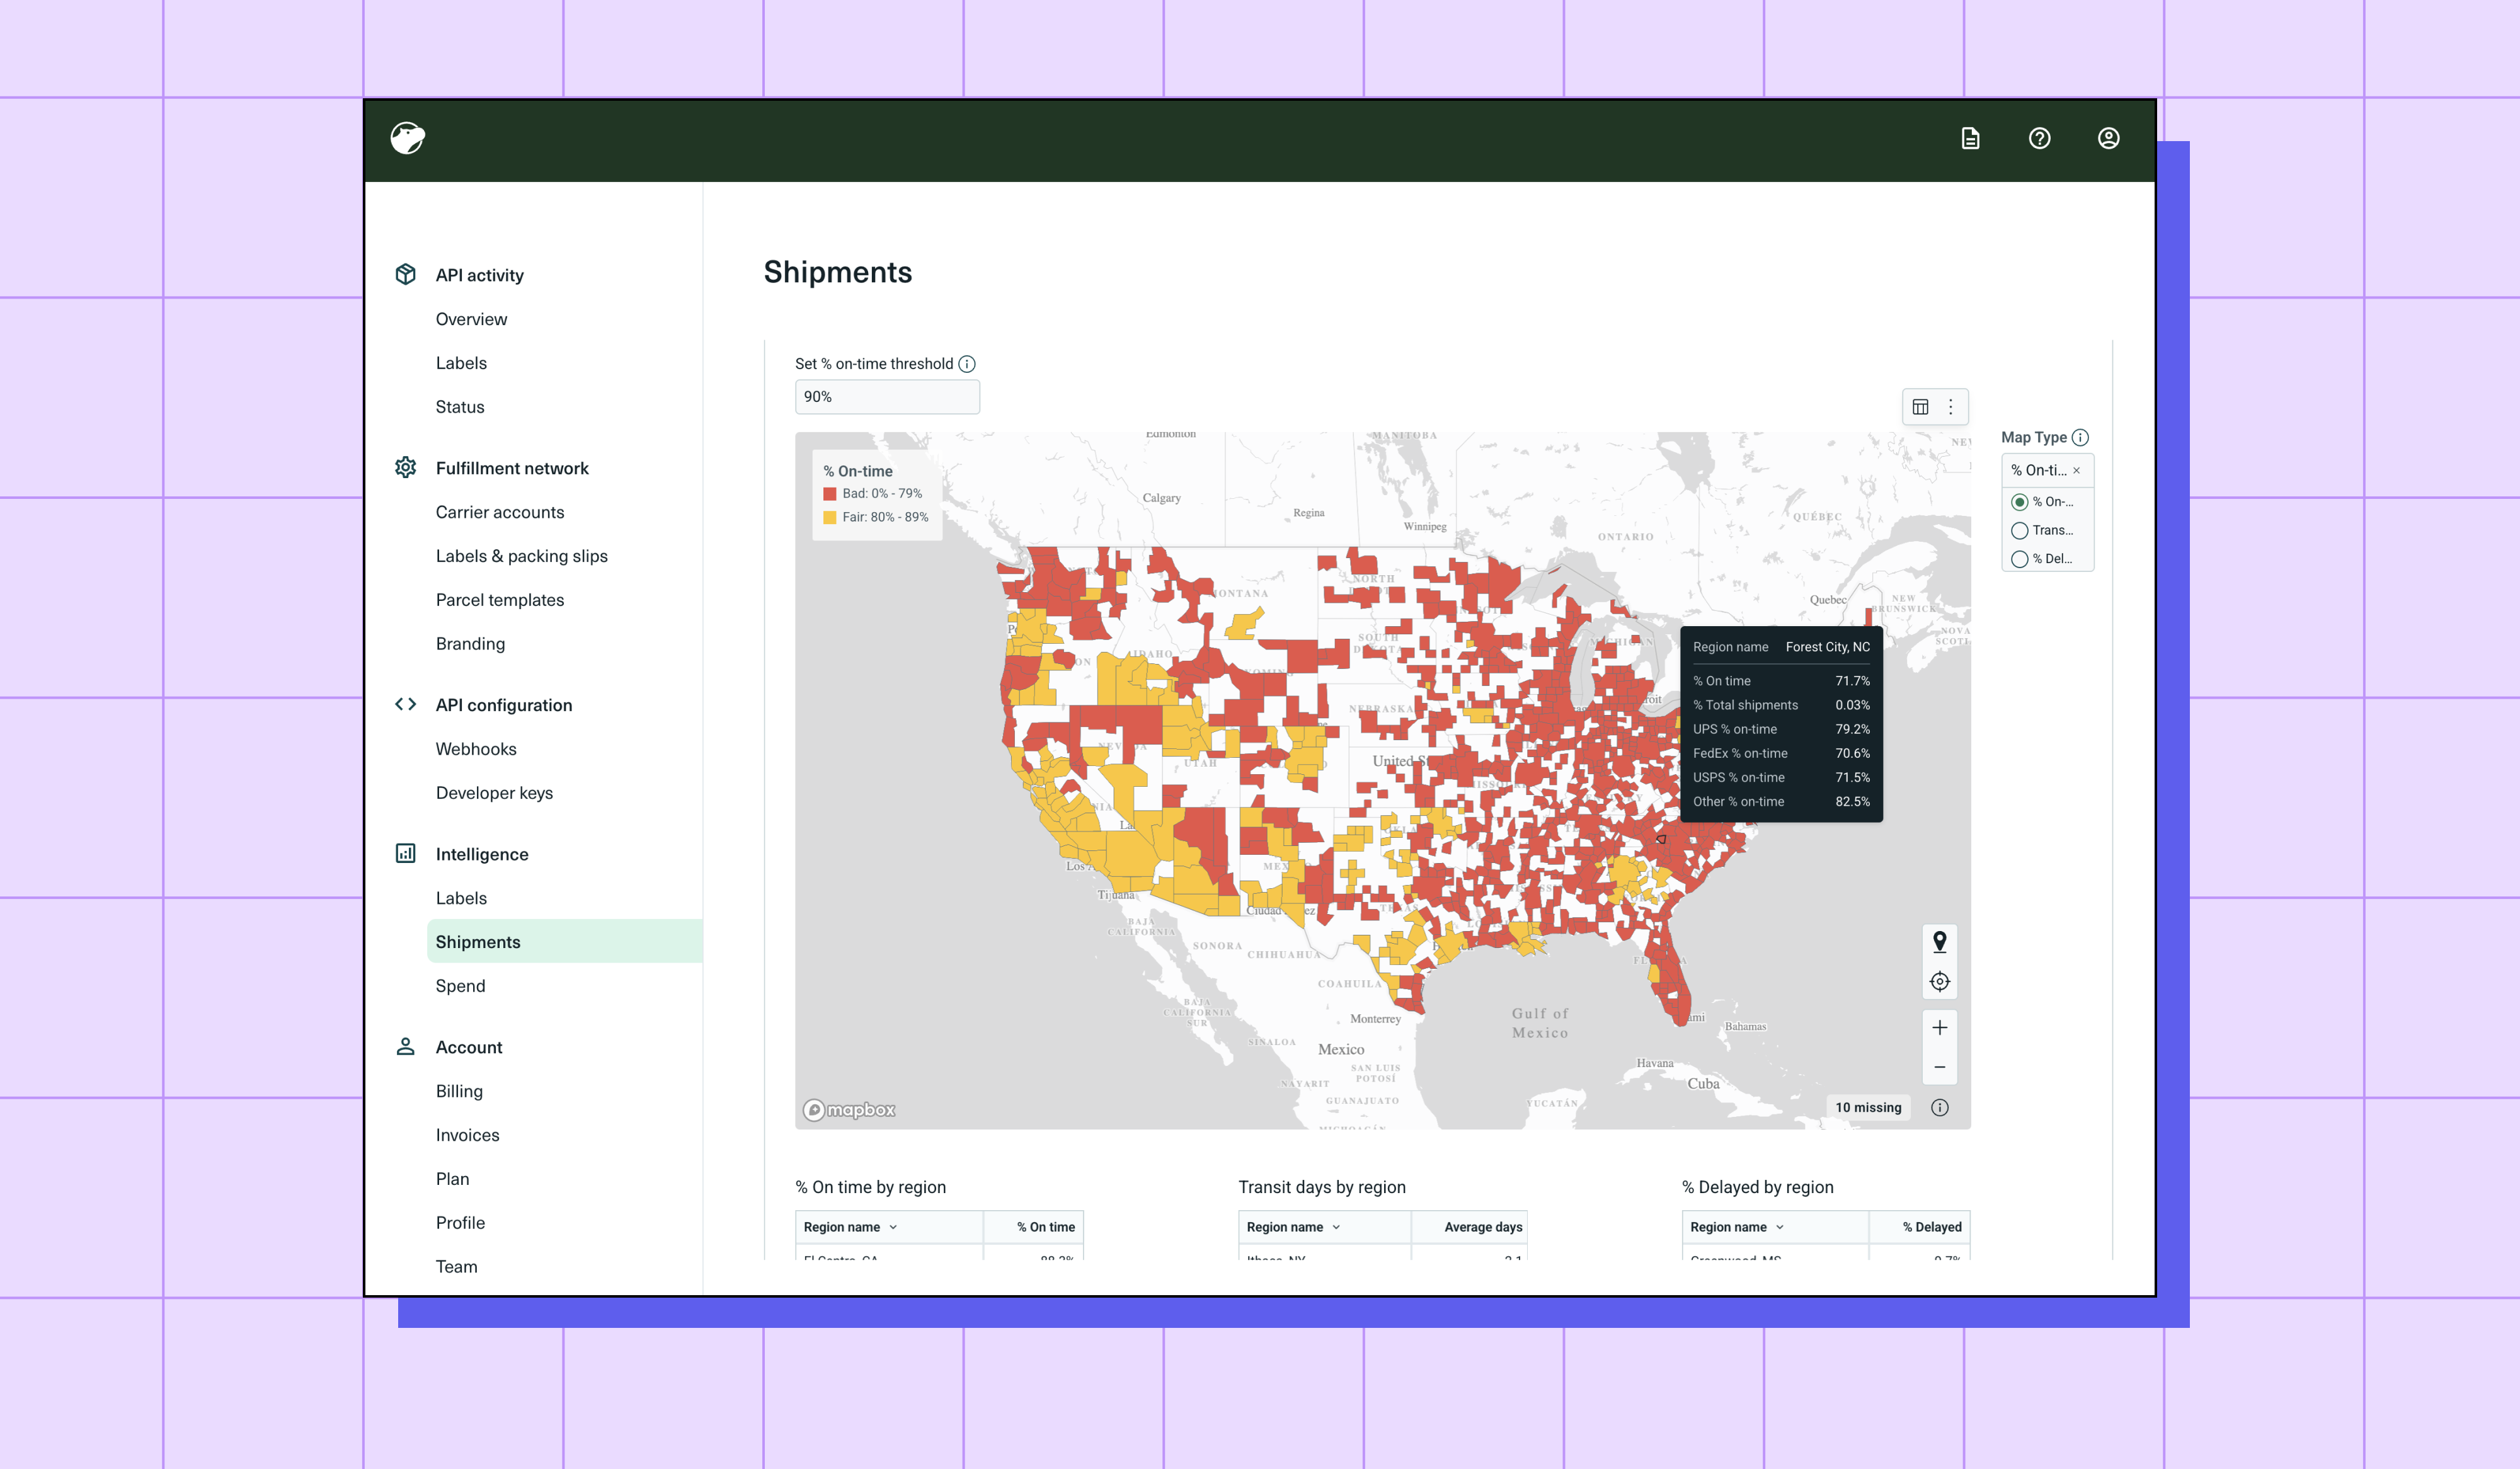Image resolution: width=2520 pixels, height=1469 pixels.
Task: Zoom out with the map minus button
Action: click(1939, 1067)
